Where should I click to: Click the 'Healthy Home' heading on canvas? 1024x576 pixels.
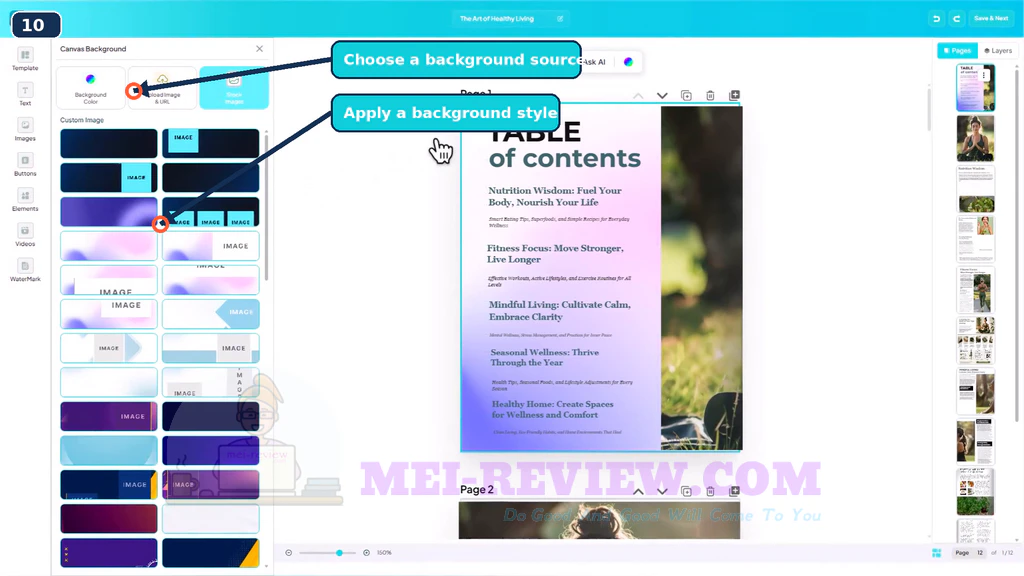[552, 409]
